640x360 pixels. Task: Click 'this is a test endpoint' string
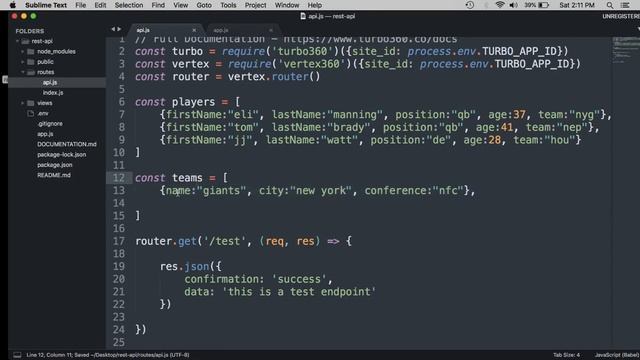click(x=299, y=292)
